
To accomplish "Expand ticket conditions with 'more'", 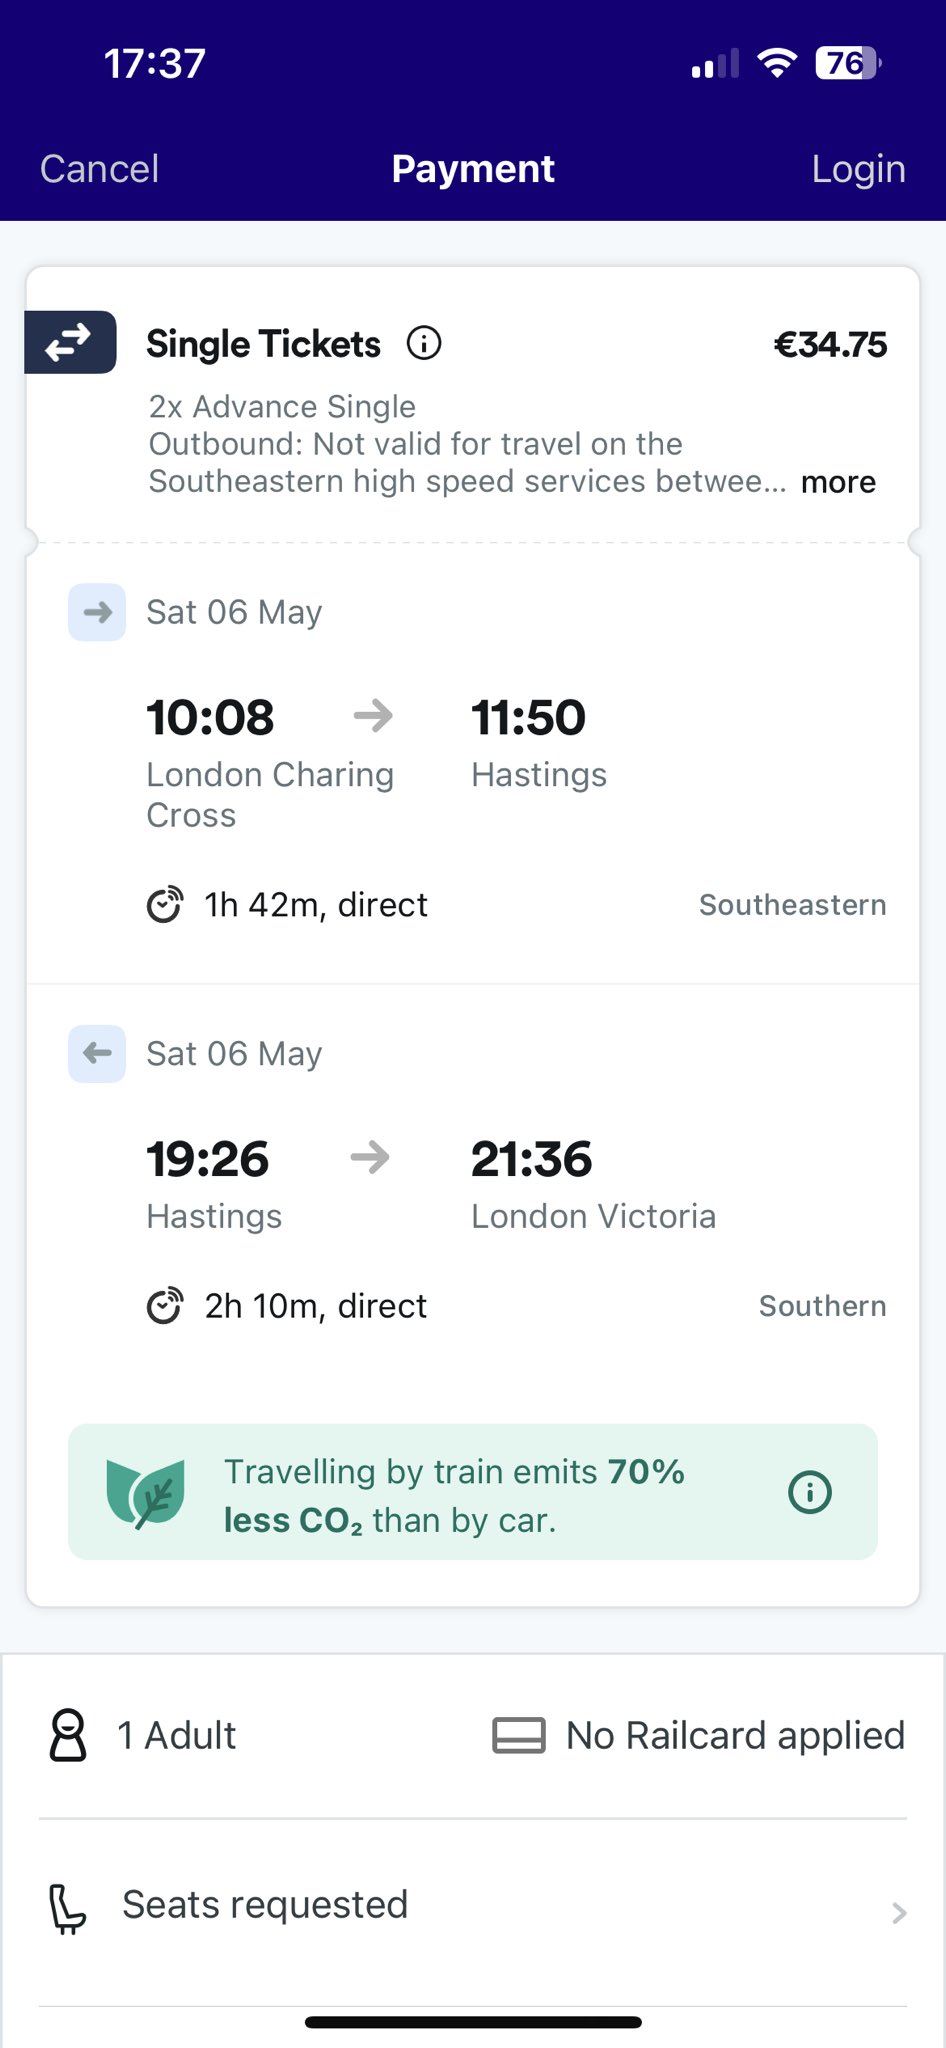I will pos(838,482).
